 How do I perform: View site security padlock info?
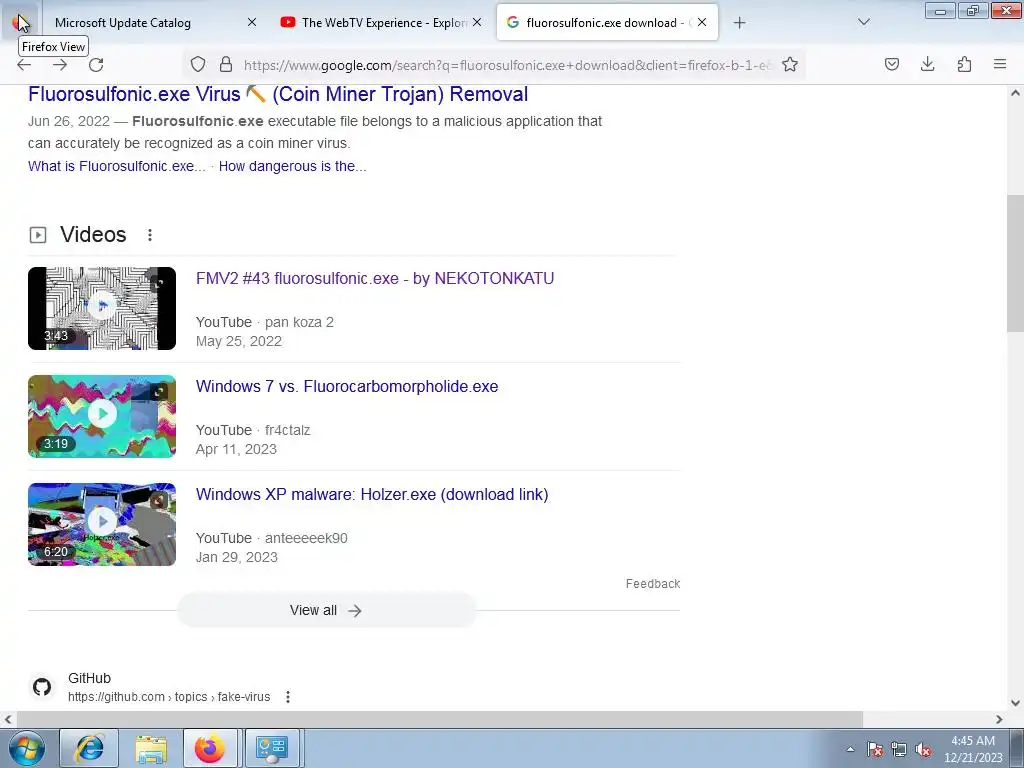coord(226,64)
